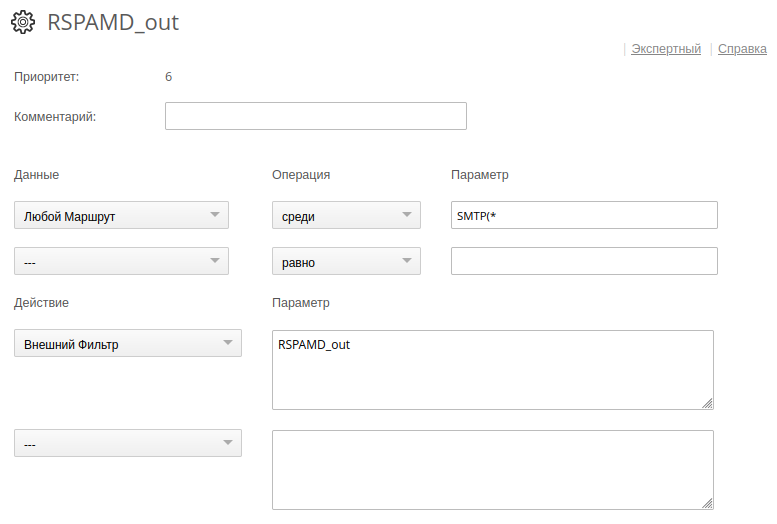Click resize handle of RSPAMD_out textarea
Viewport: 777px width, 524px height.
point(707,403)
